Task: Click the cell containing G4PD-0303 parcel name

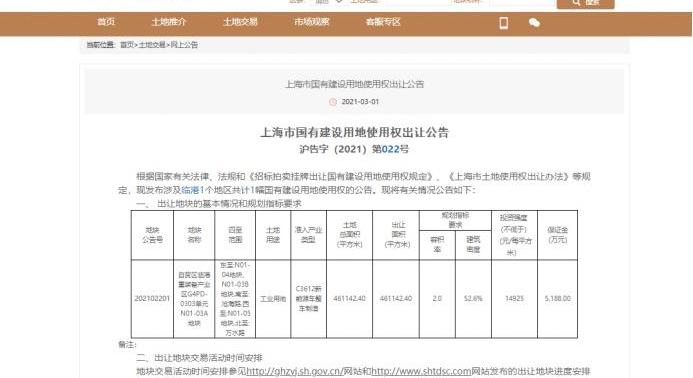Action: pyautogui.click(x=194, y=298)
